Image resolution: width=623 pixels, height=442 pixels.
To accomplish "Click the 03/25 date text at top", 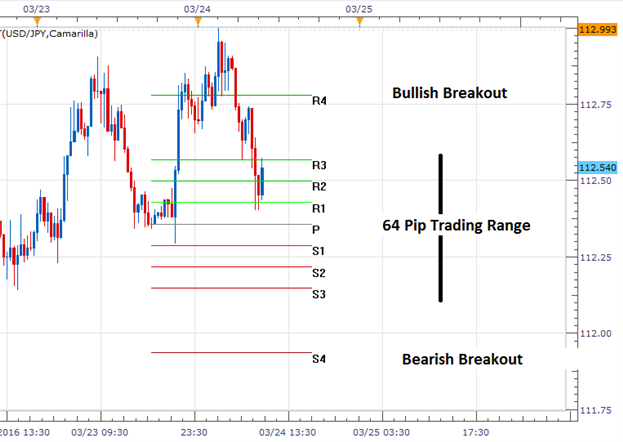I will point(359,9).
